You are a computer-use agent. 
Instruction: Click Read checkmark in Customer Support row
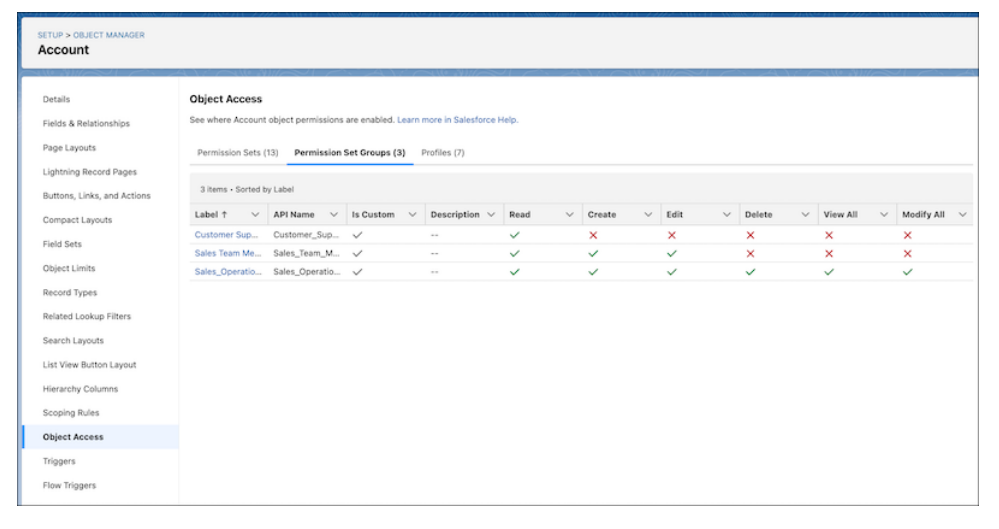click(514, 235)
